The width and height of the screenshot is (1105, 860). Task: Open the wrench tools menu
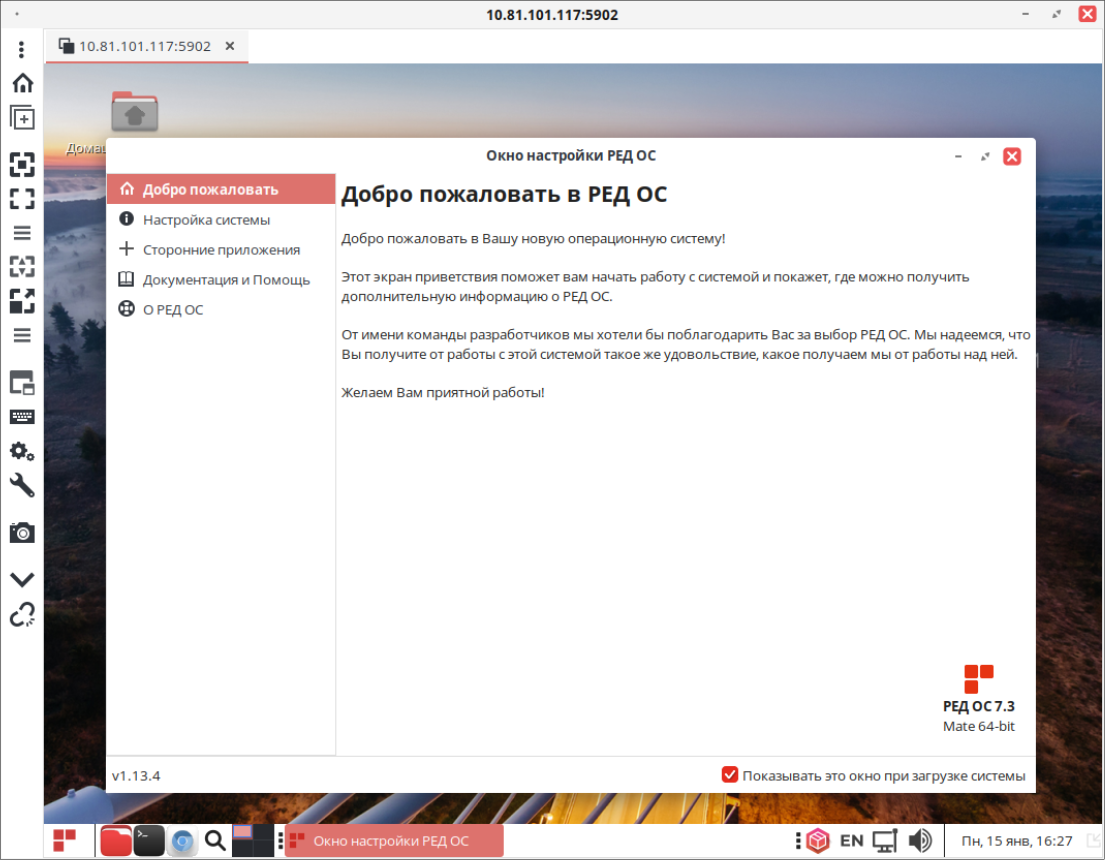click(x=23, y=485)
